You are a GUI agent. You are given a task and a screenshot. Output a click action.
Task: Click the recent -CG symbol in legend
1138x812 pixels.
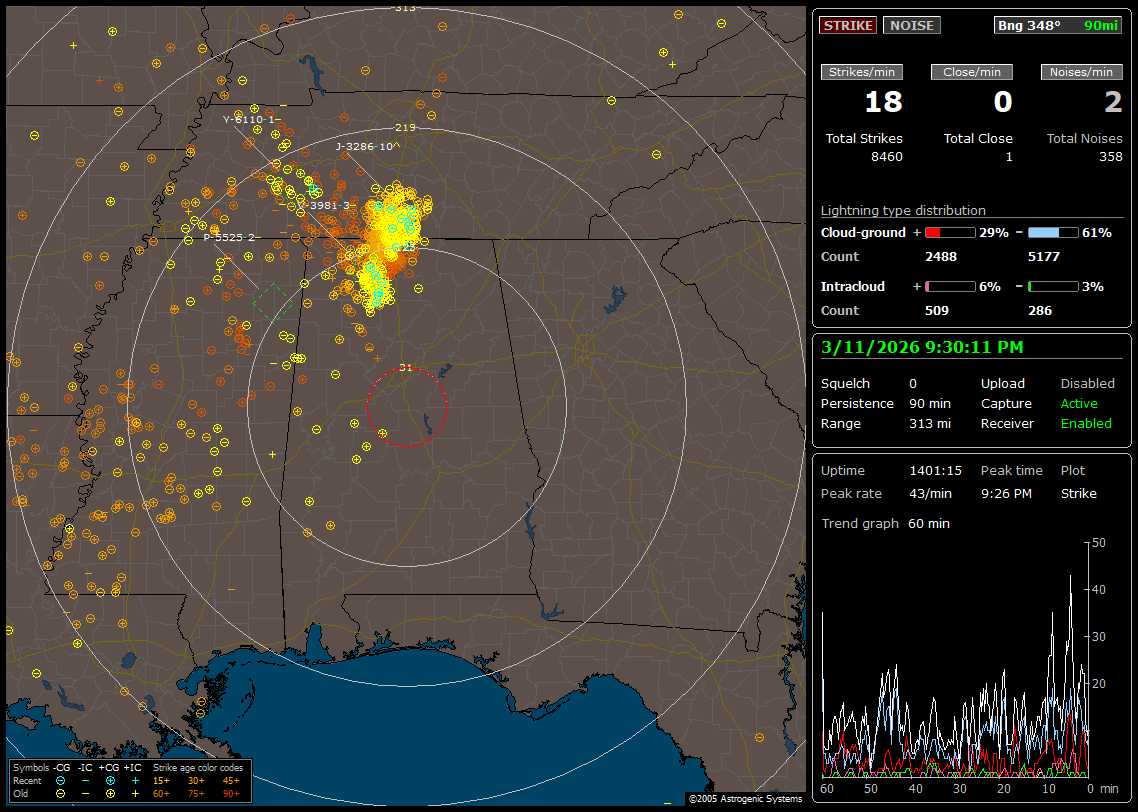point(60,780)
